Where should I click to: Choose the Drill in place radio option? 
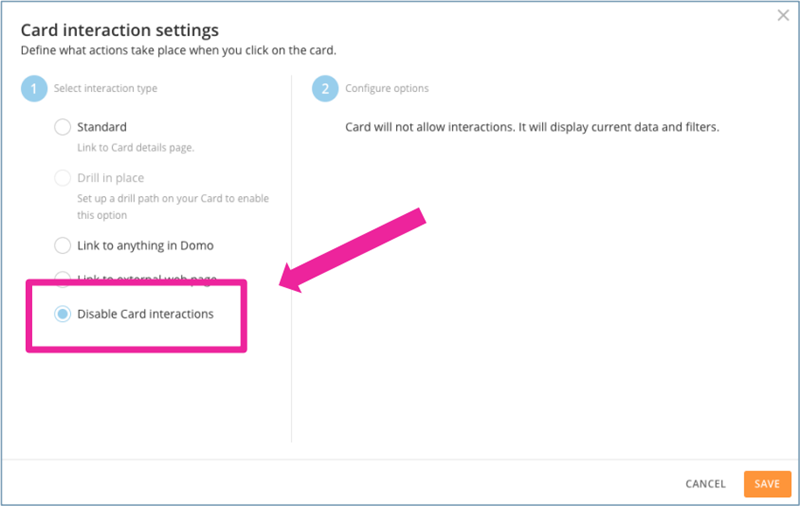click(x=63, y=178)
